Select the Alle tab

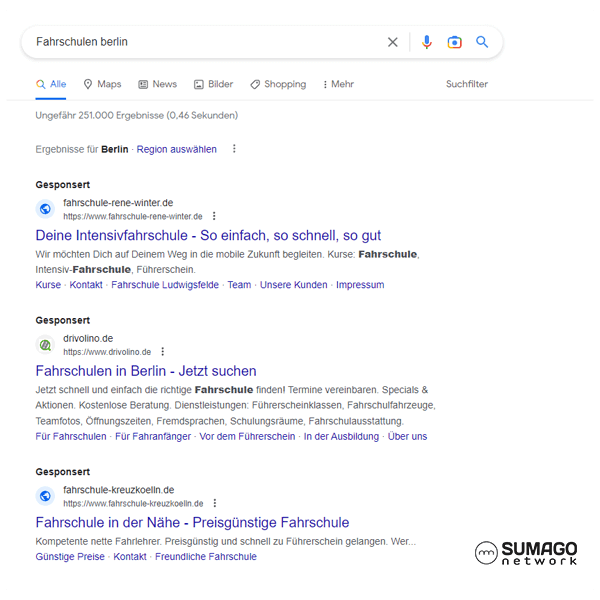coord(51,84)
